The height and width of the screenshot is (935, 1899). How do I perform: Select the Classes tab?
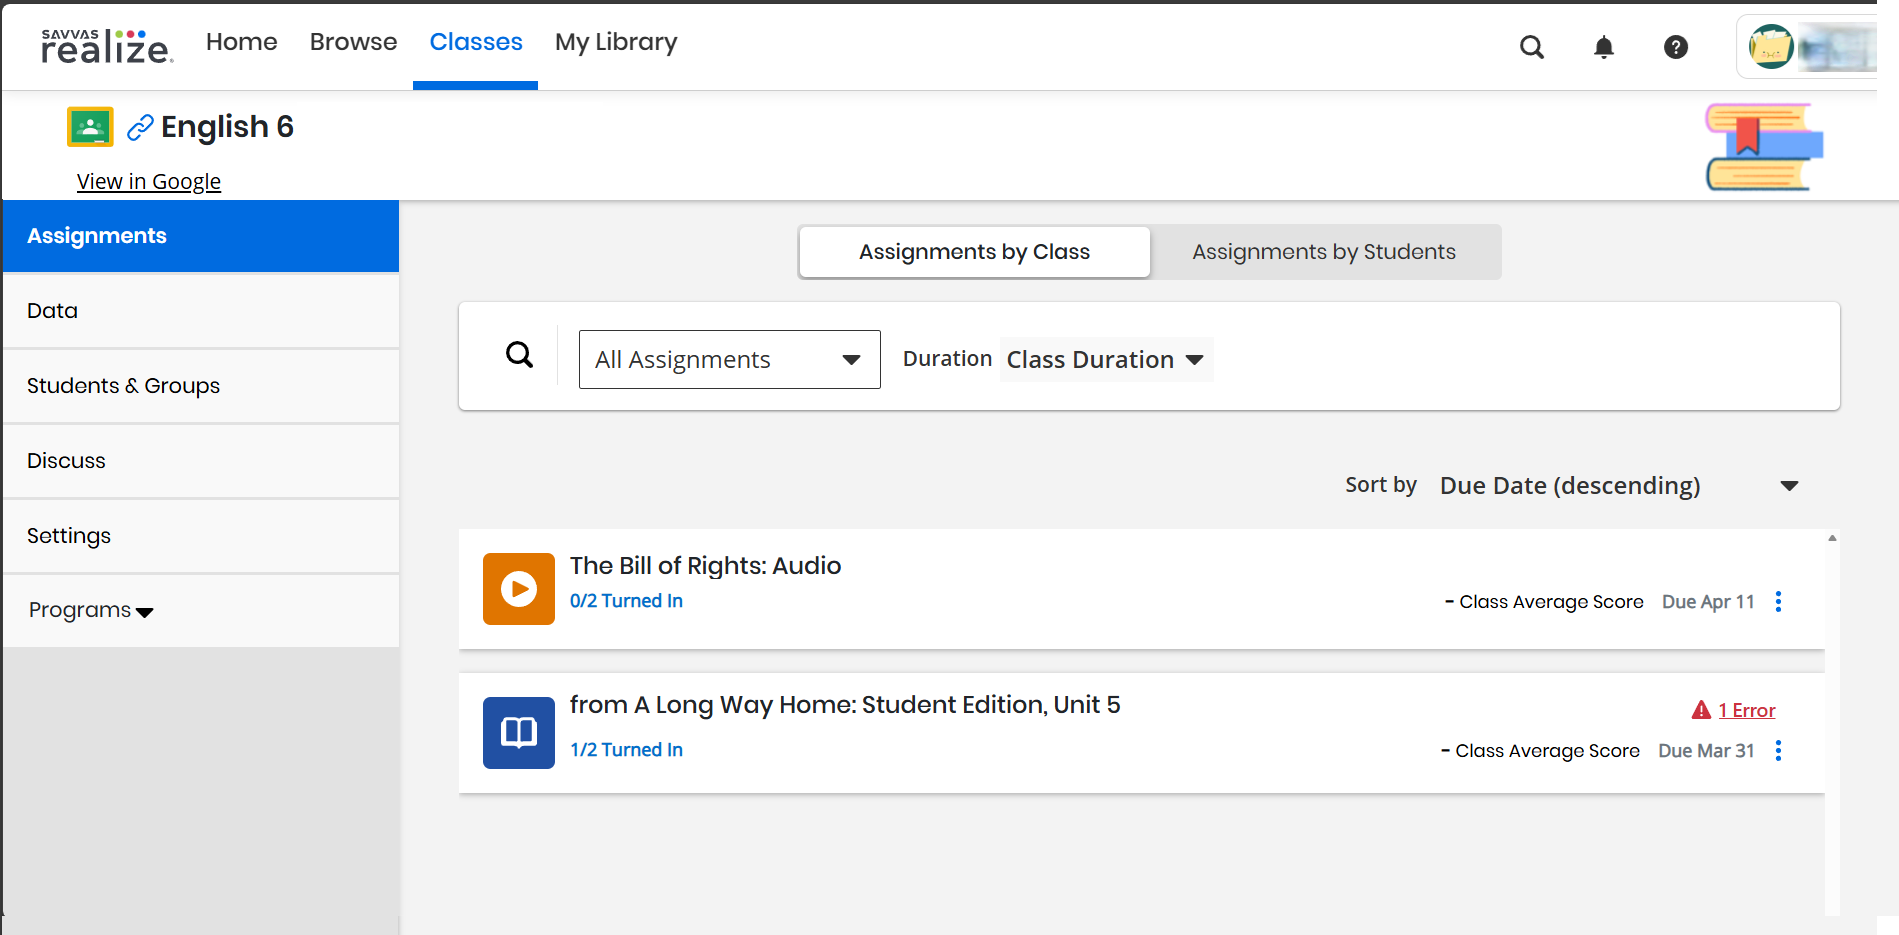(476, 42)
